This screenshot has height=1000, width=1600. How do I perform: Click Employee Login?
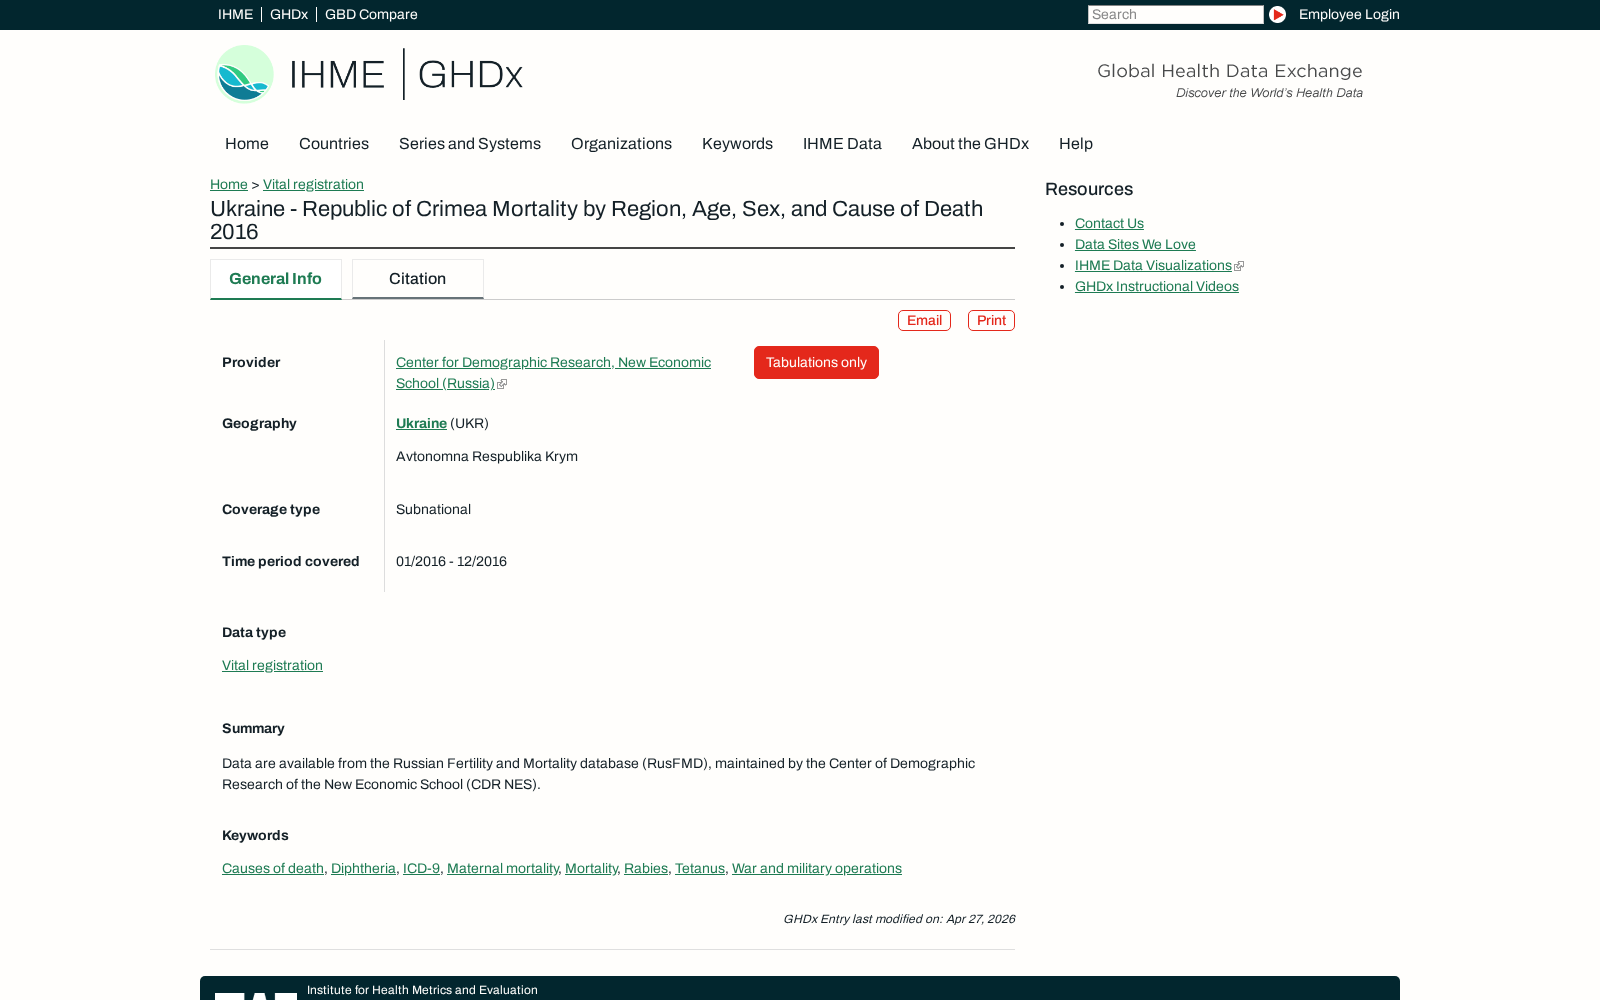[x=1349, y=14]
